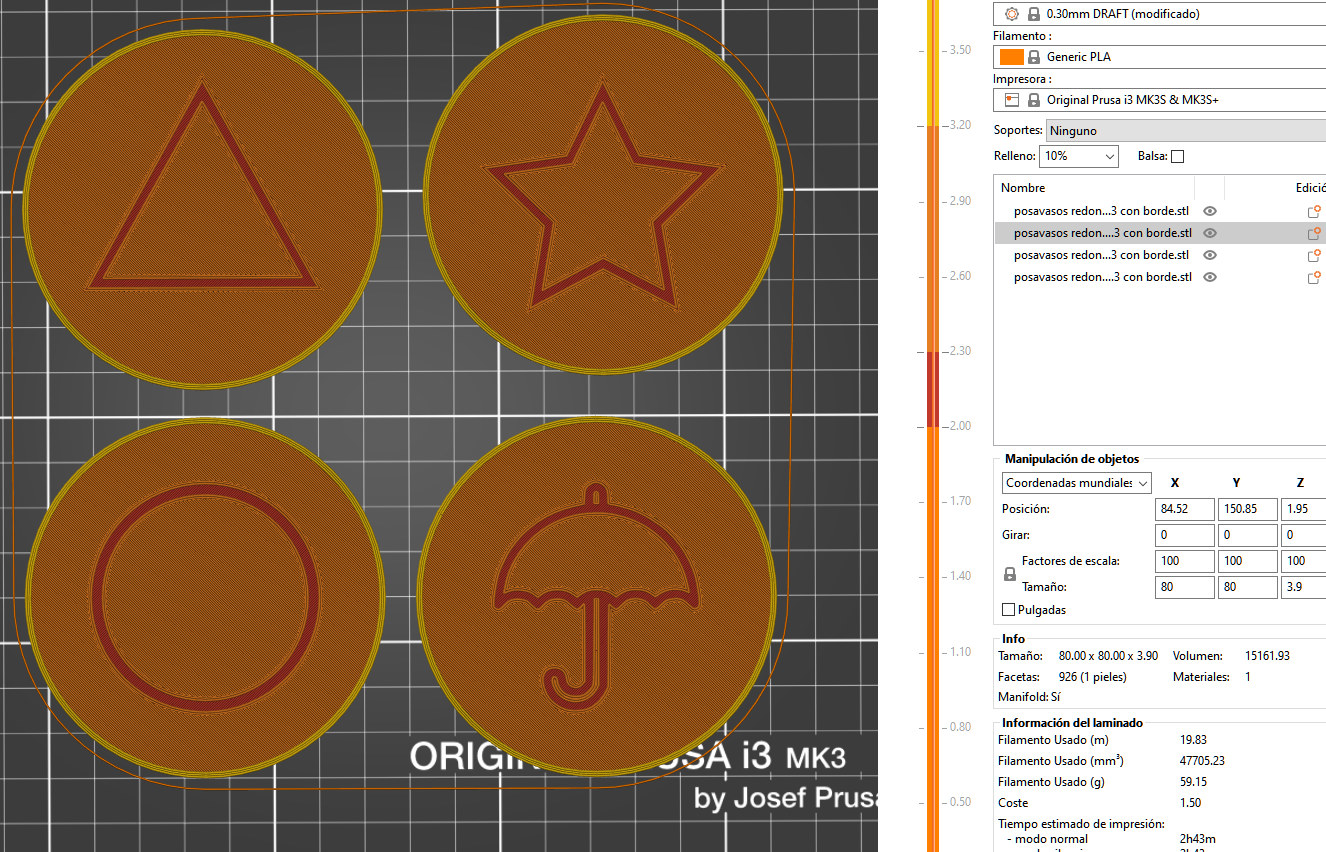
Task: Open the Generic PLA filament dropdown
Action: click(x=1160, y=57)
